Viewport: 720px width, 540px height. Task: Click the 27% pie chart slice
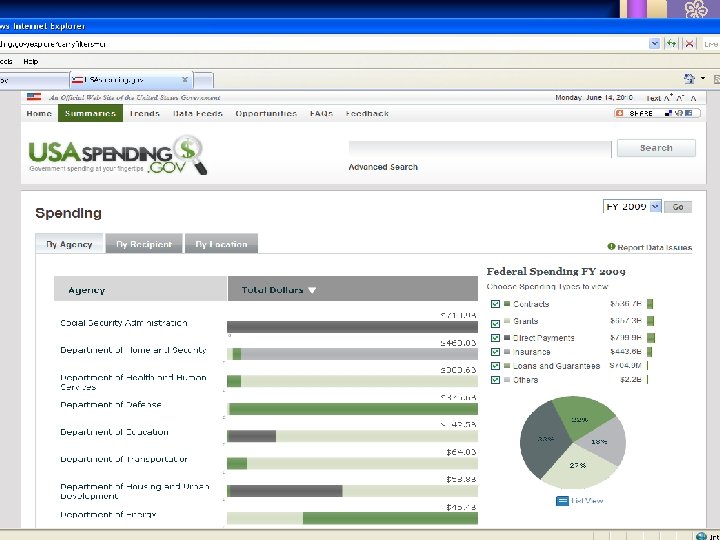pyautogui.click(x=579, y=467)
